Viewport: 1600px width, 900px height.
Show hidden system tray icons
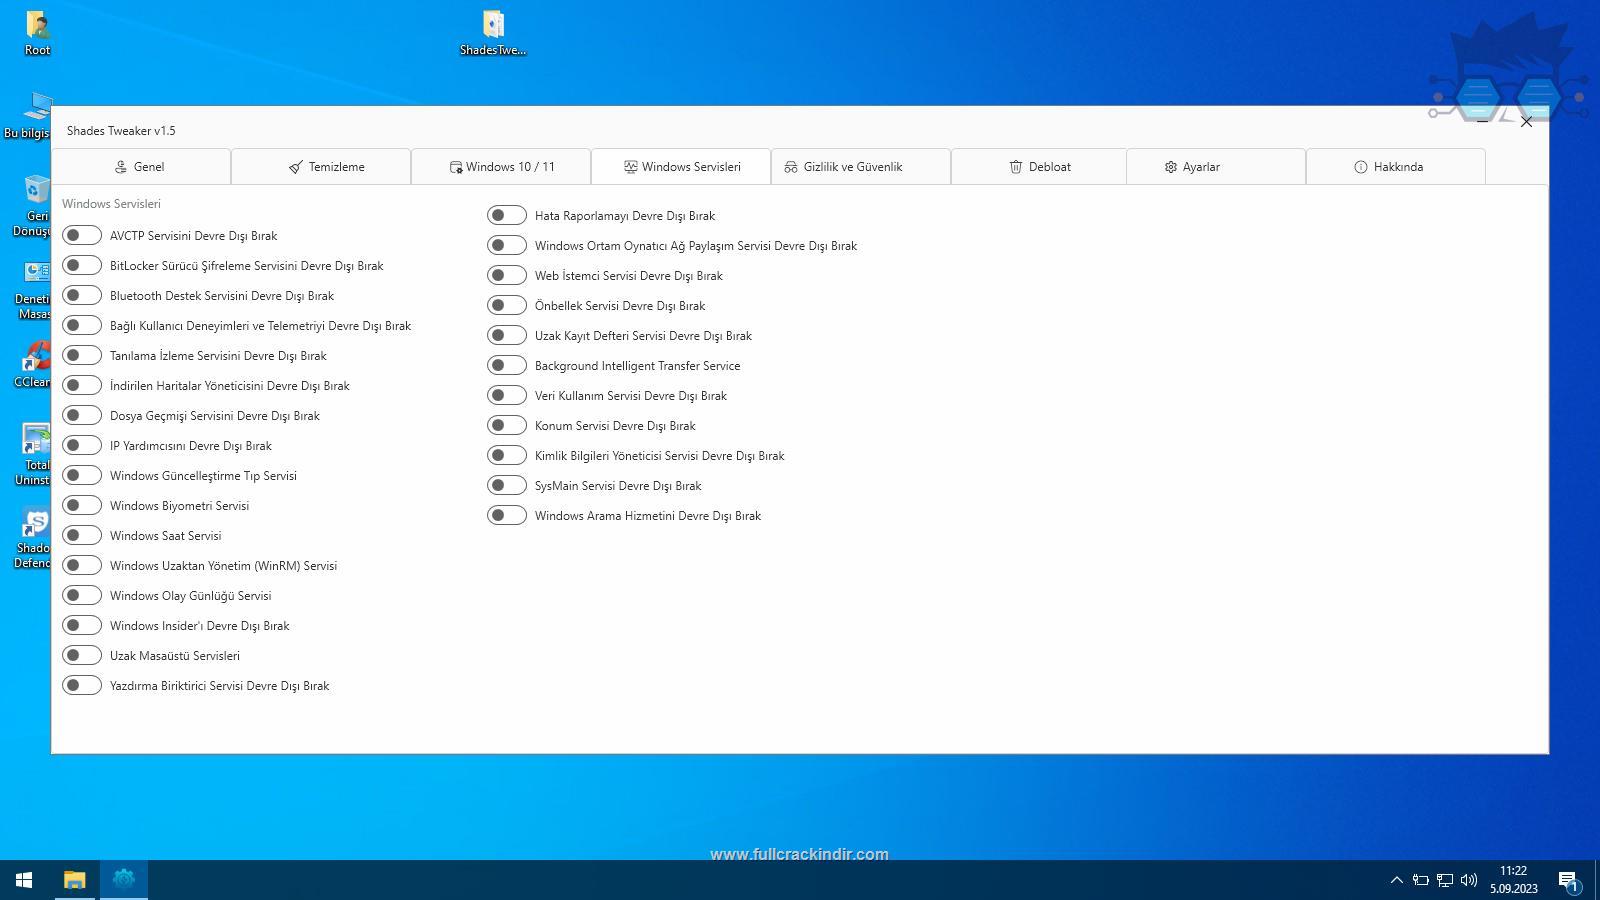pos(1396,880)
